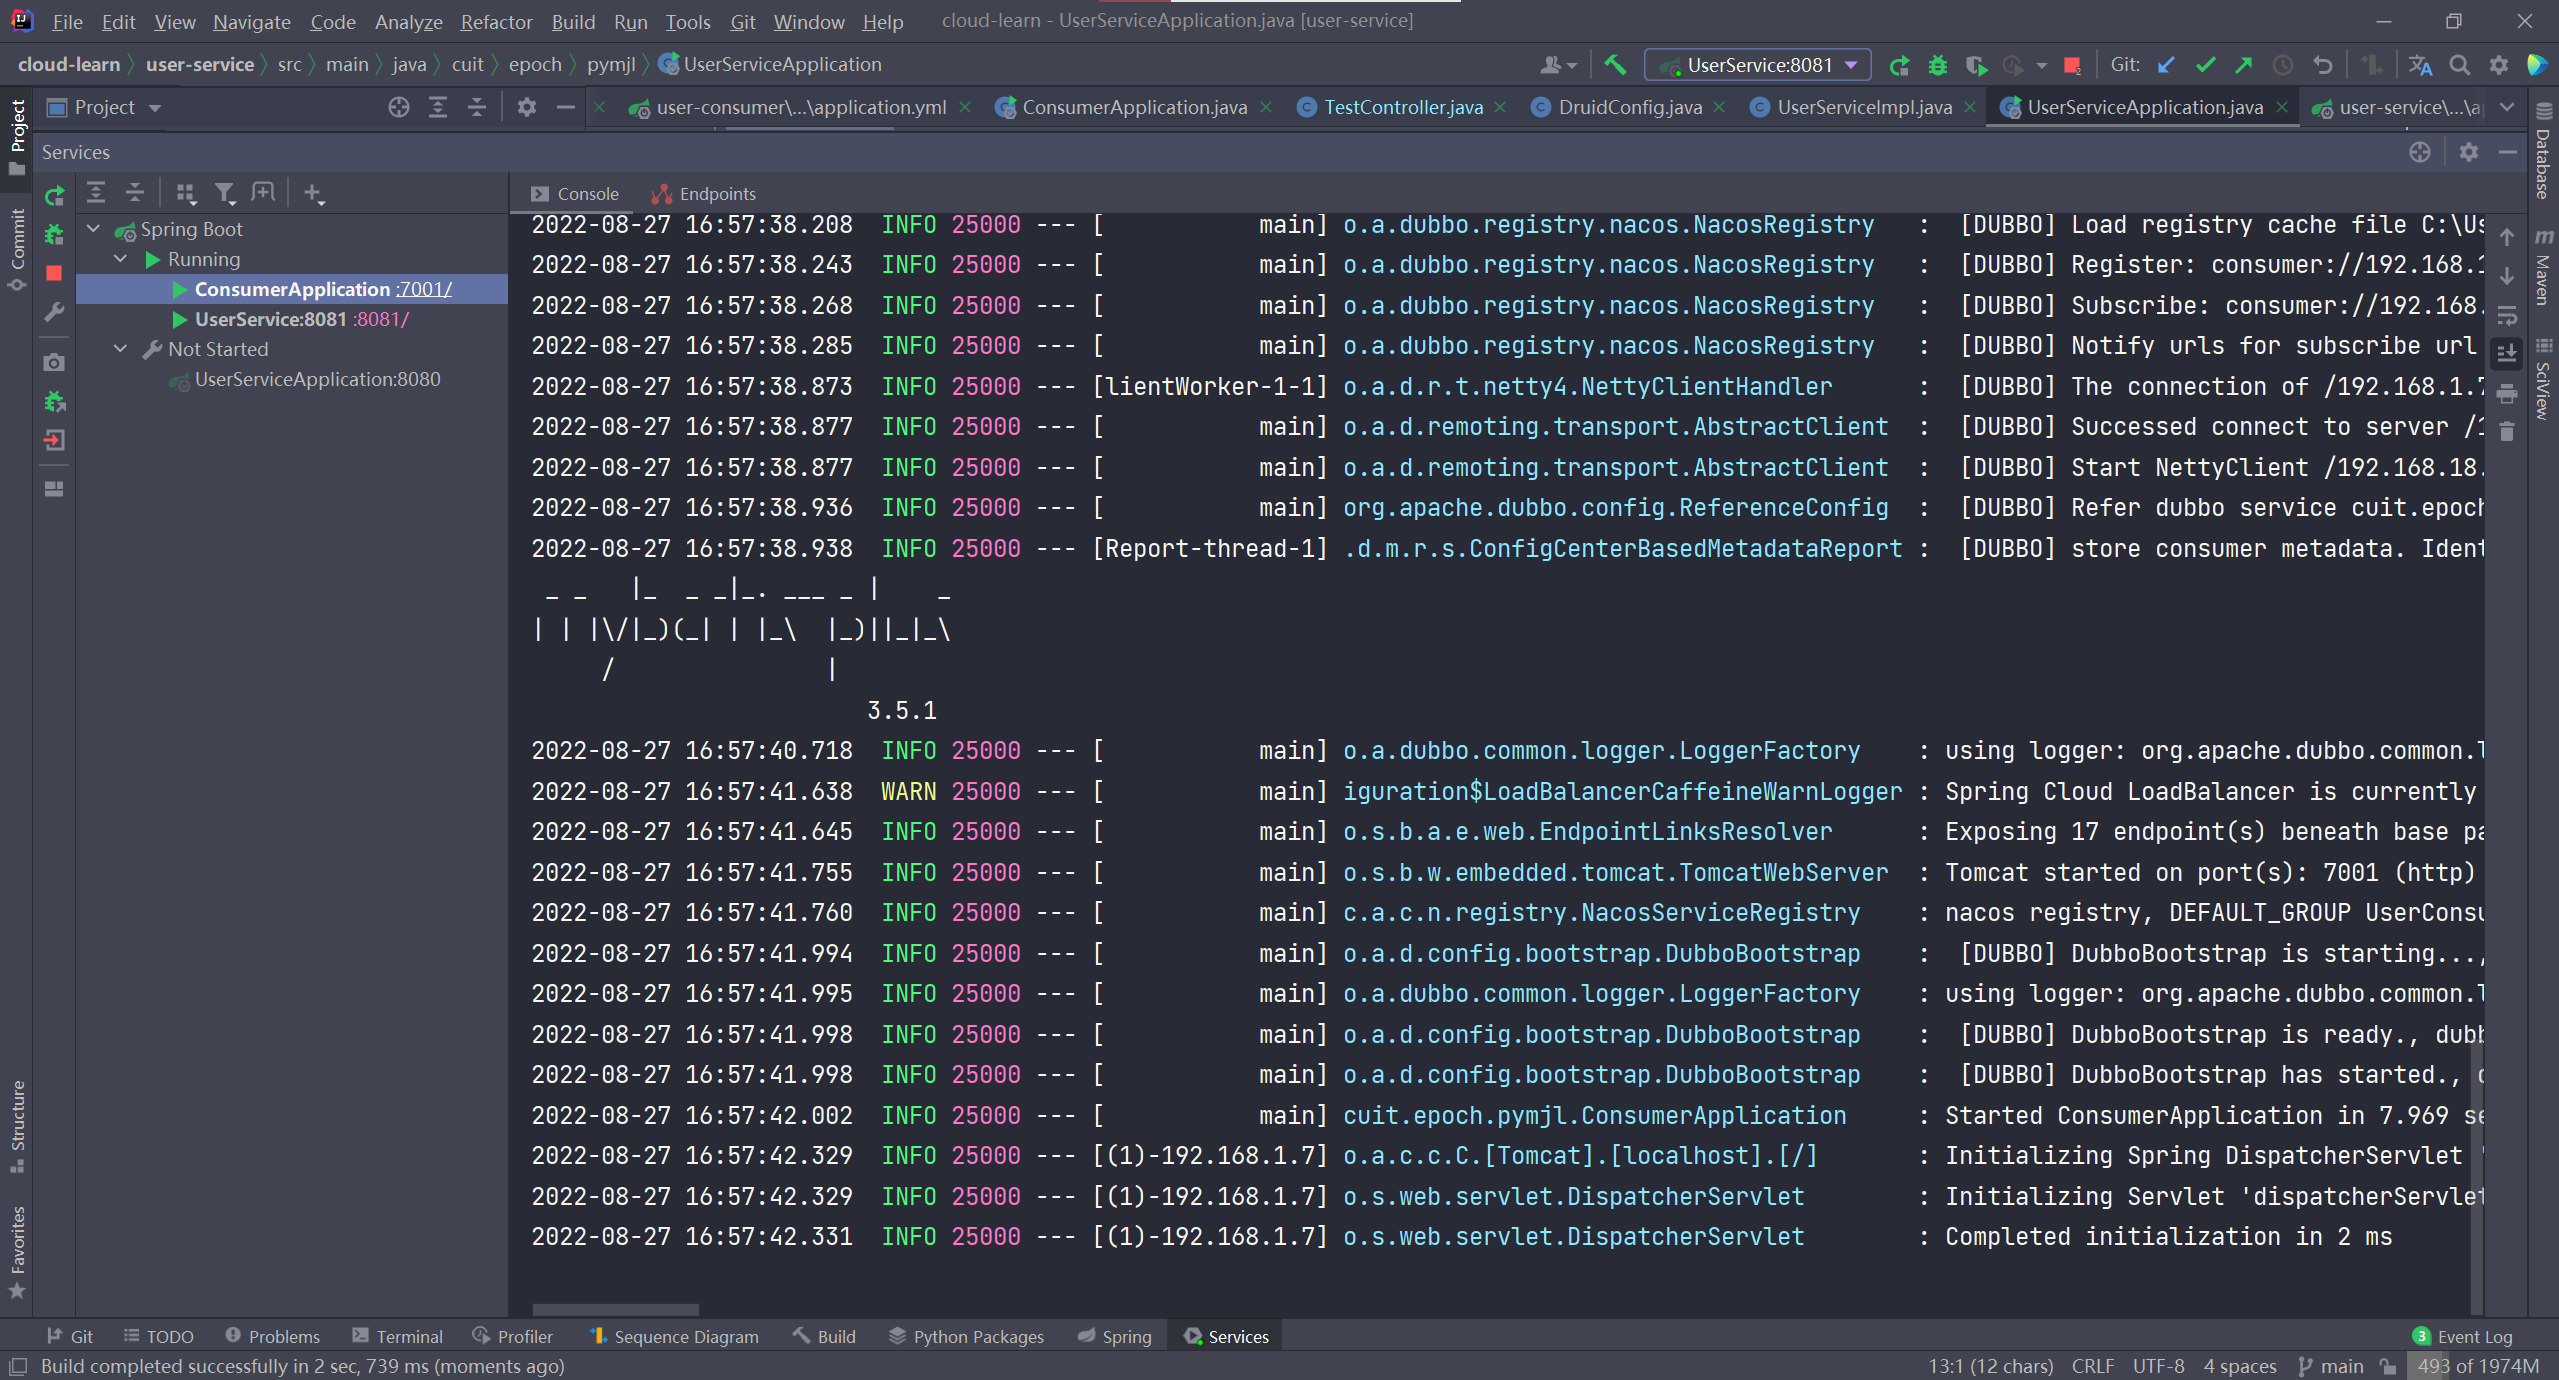The width and height of the screenshot is (2559, 1380).
Task: Enable the UserServiceApplication:8080 service
Action: pyautogui.click(x=316, y=377)
